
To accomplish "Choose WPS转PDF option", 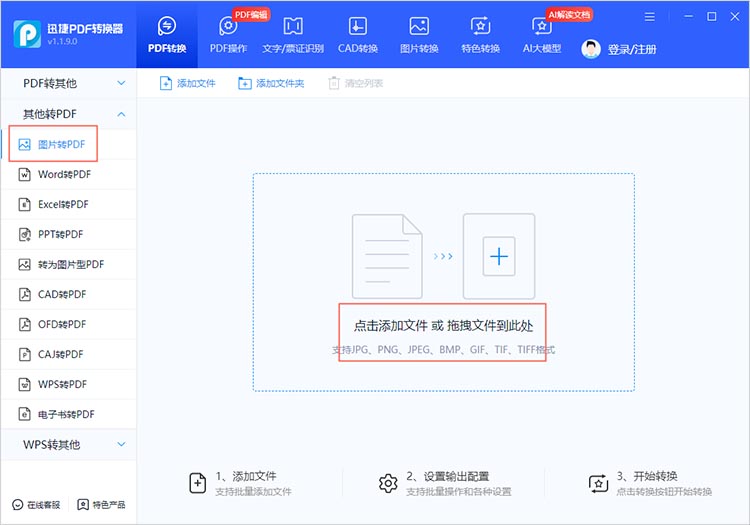I will pyautogui.click(x=68, y=384).
